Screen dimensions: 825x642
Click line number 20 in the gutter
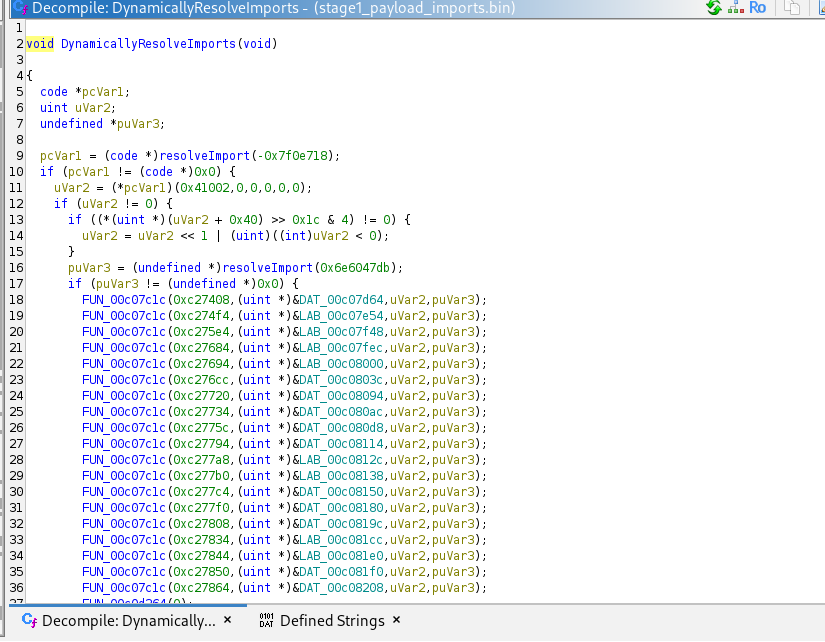(x=16, y=332)
